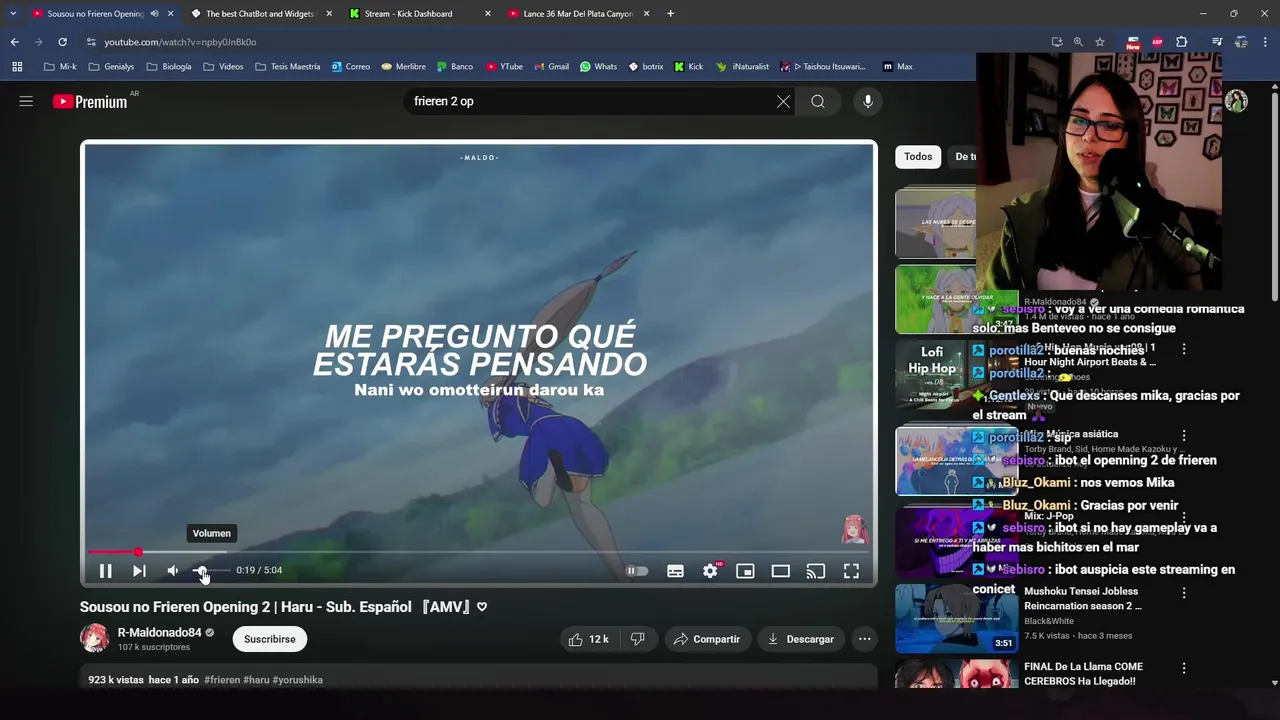Open options for Hour Night Airport Beats video

1184,350
